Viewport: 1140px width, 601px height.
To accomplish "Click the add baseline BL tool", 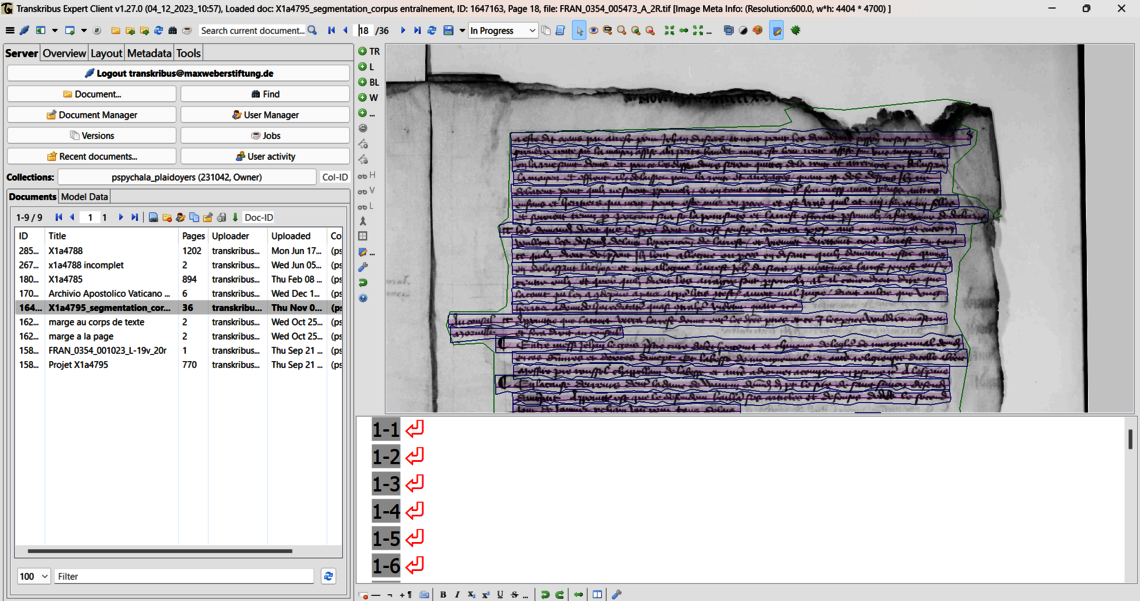I will [x=369, y=82].
